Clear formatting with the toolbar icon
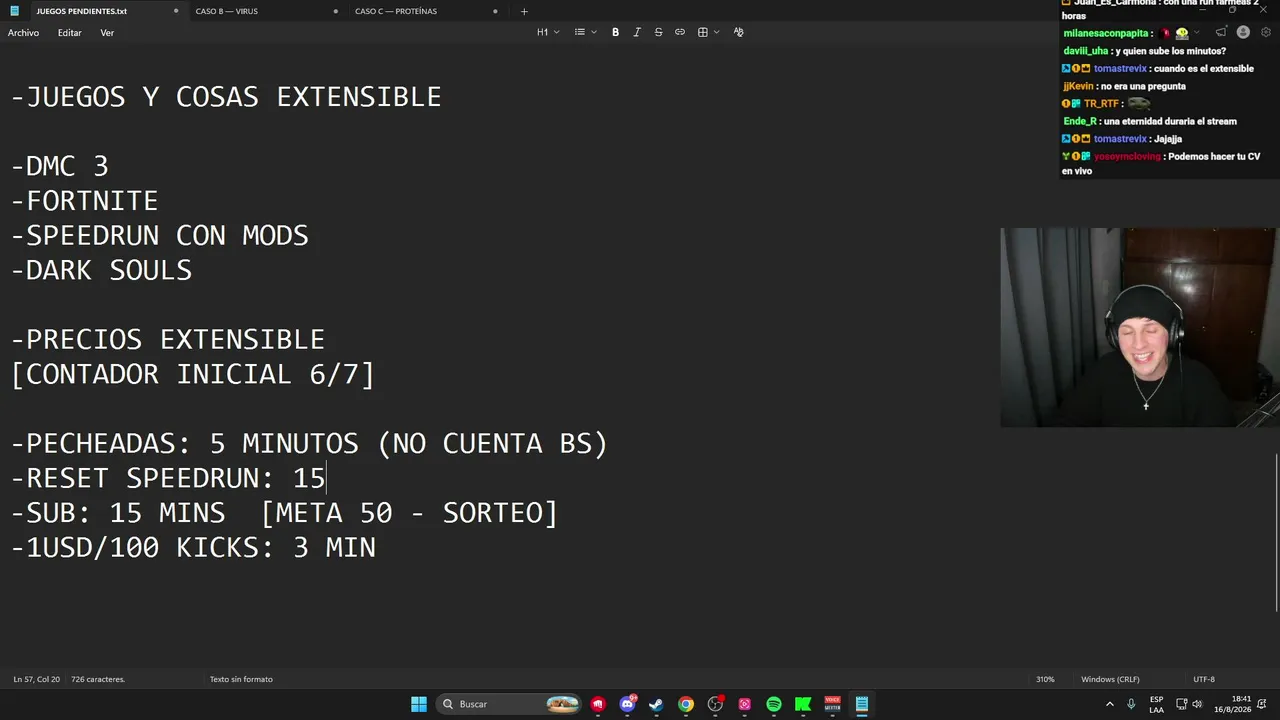The height and width of the screenshot is (720, 1280). (x=739, y=32)
